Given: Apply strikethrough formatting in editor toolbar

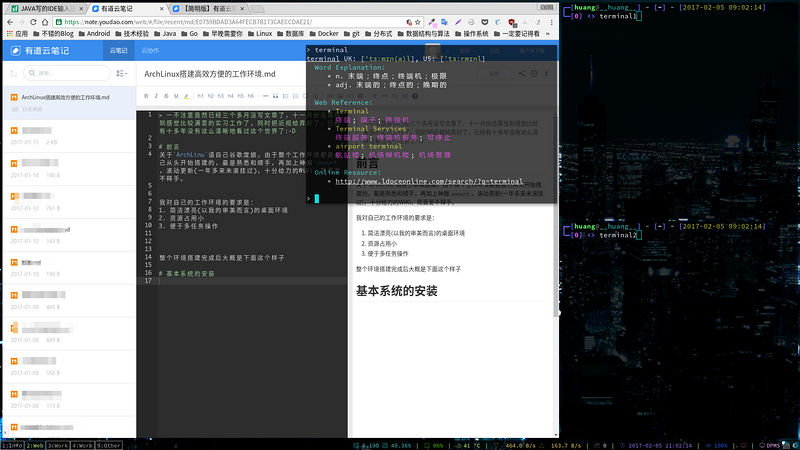Looking at the screenshot, I should [166, 96].
